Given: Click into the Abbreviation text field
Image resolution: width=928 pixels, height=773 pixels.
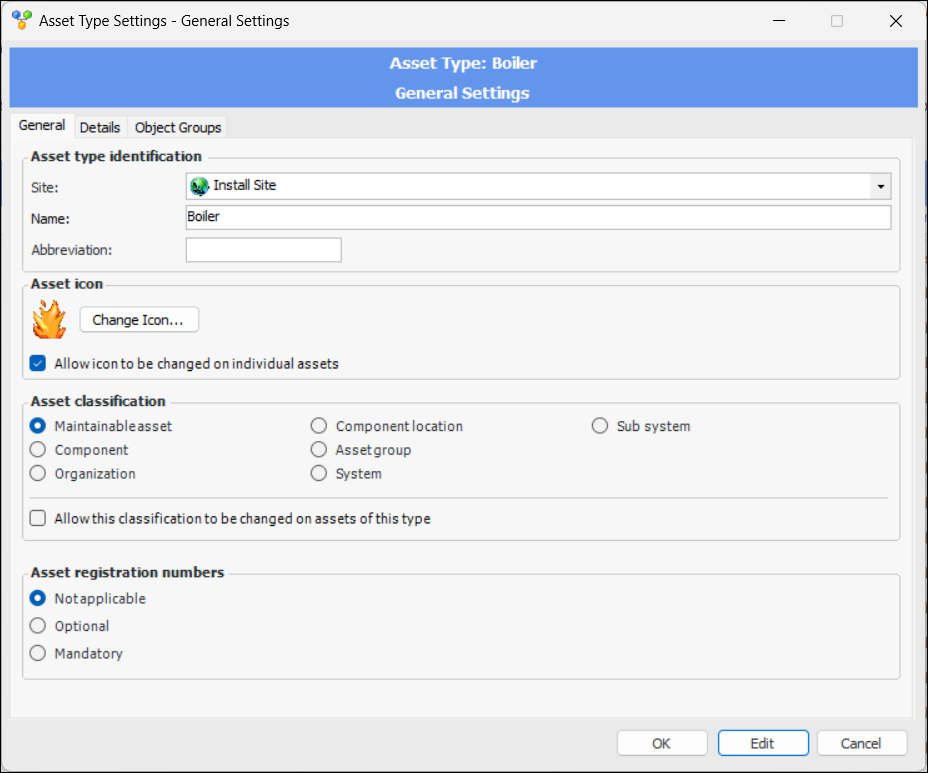Looking at the screenshot, I should pyautogui.click(x=263, y=250).
